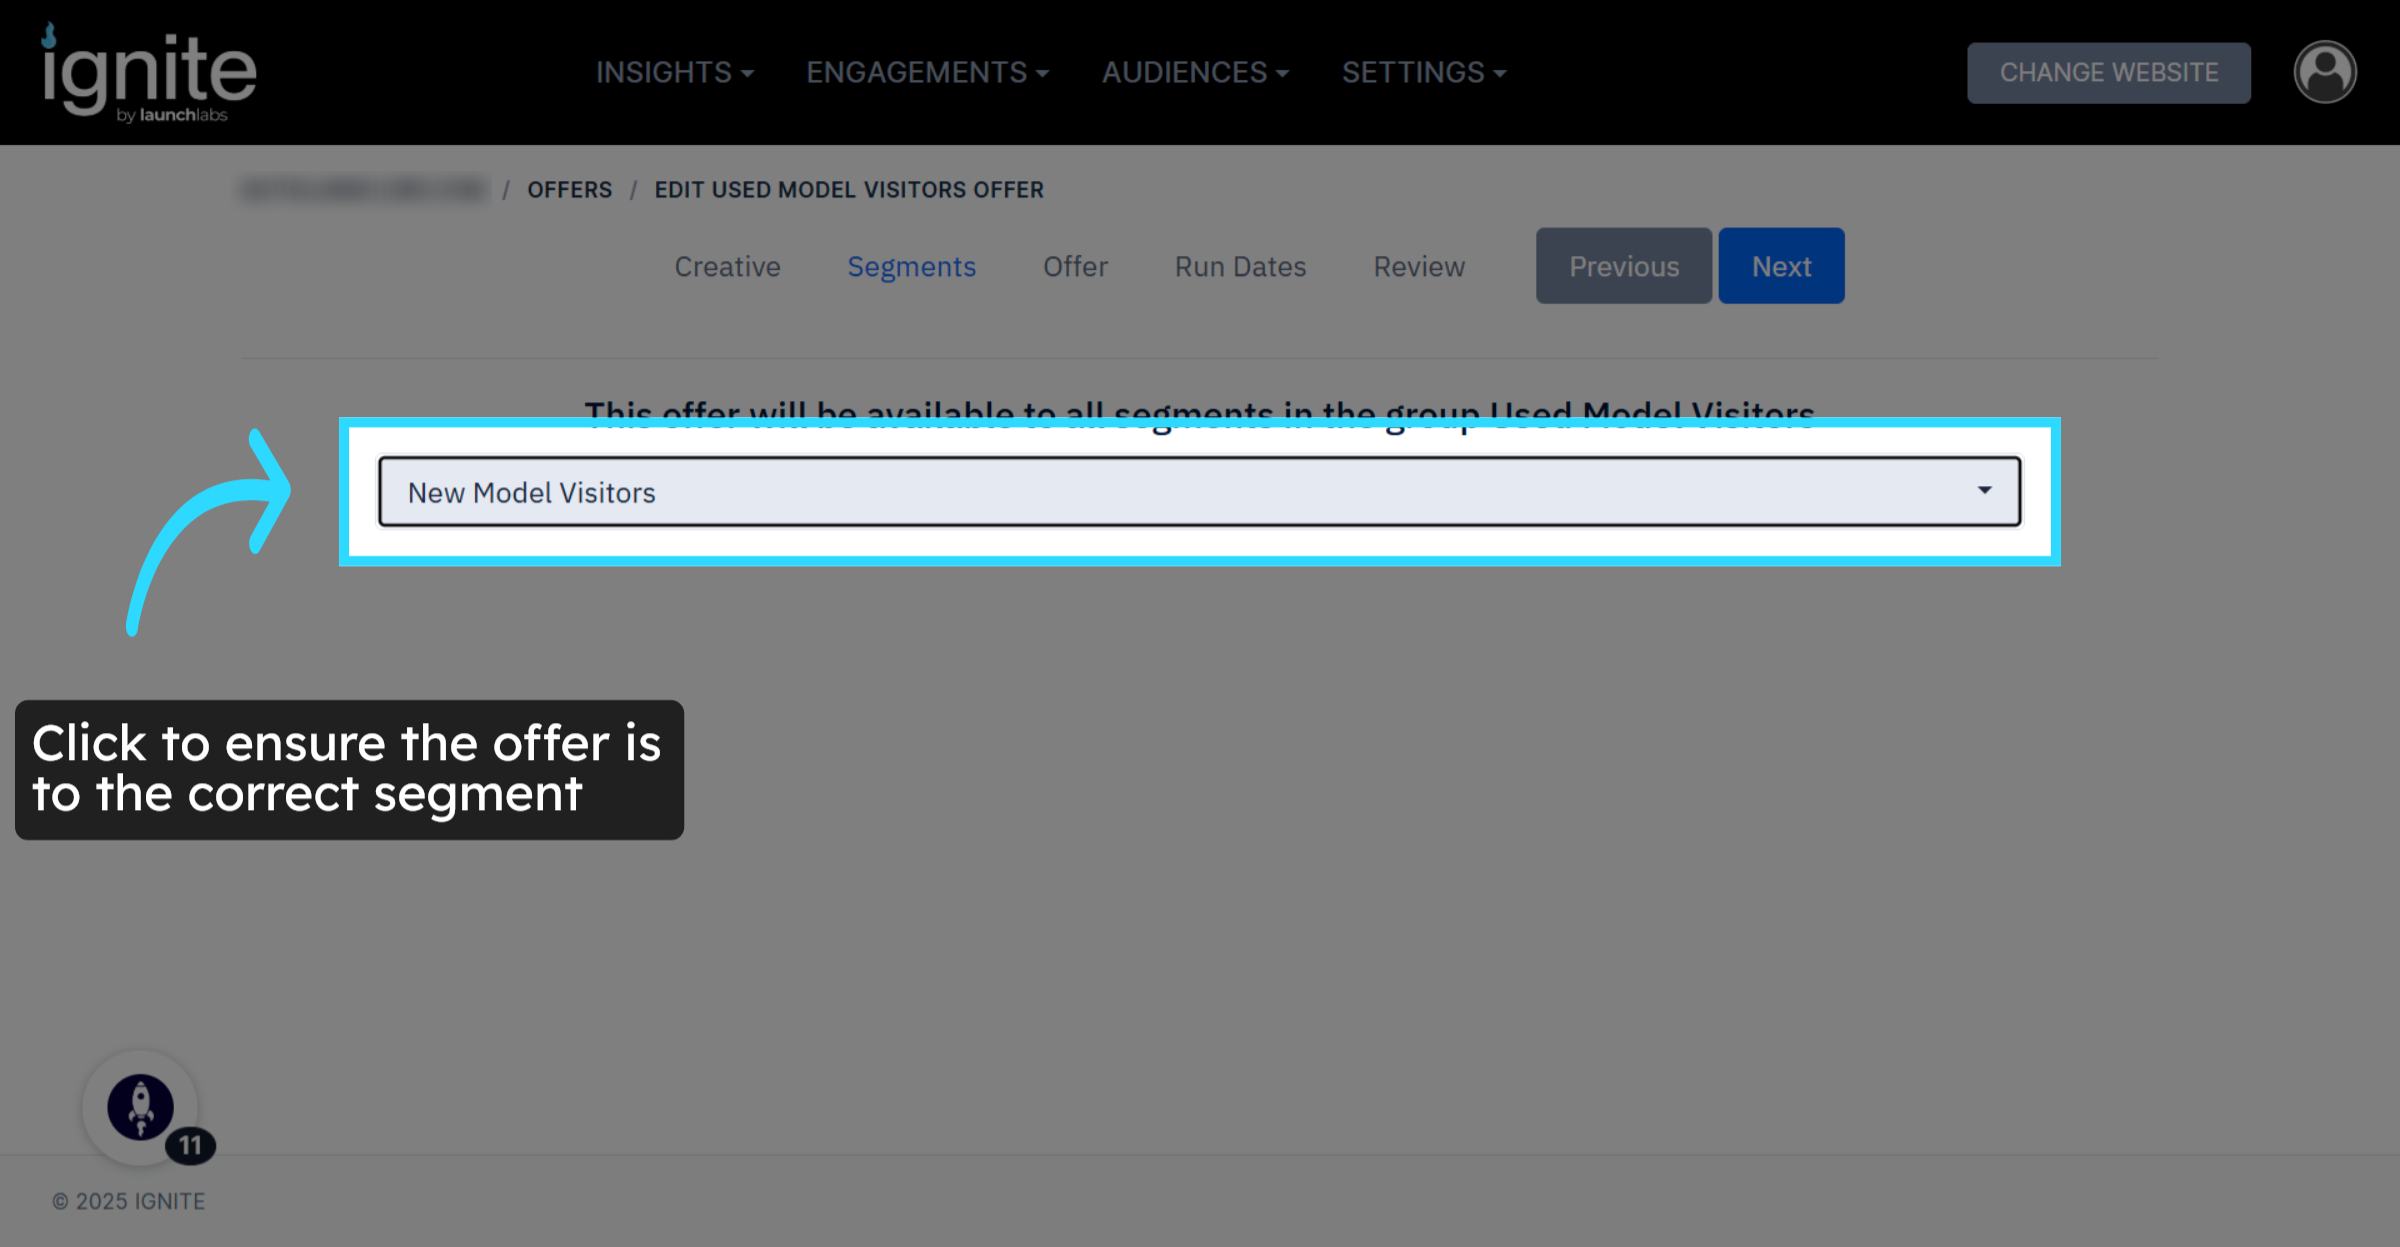Viewport: 2400px width, 1247px height.
Task: Click the segment dropdown caret arrow
Action: pos(1984,491)
